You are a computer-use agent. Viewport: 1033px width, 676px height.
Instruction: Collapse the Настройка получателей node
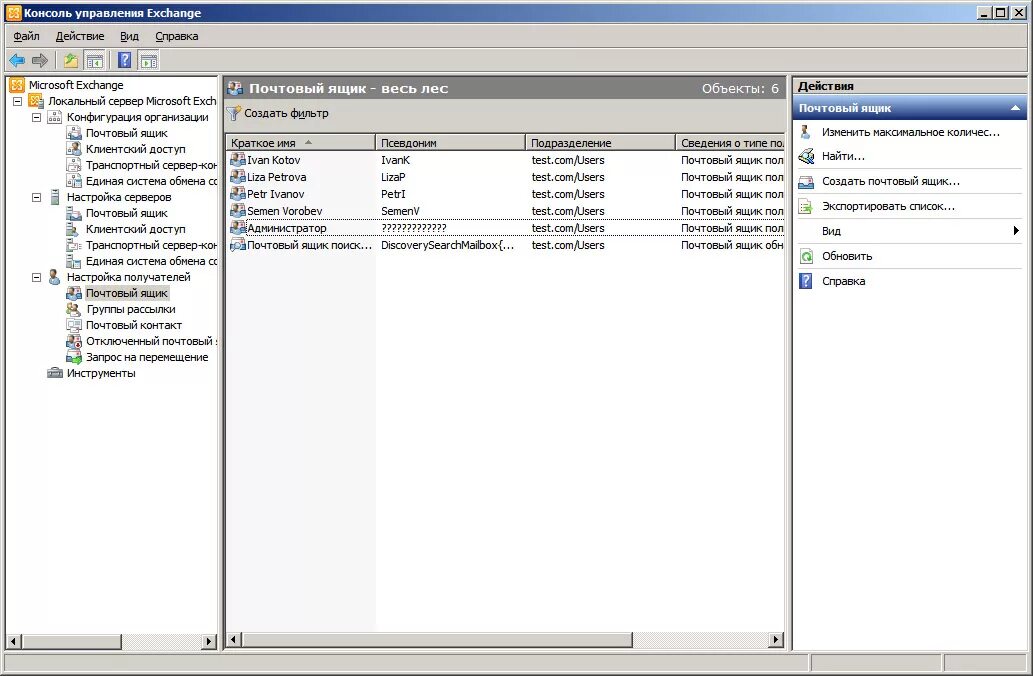click(37, 277)
